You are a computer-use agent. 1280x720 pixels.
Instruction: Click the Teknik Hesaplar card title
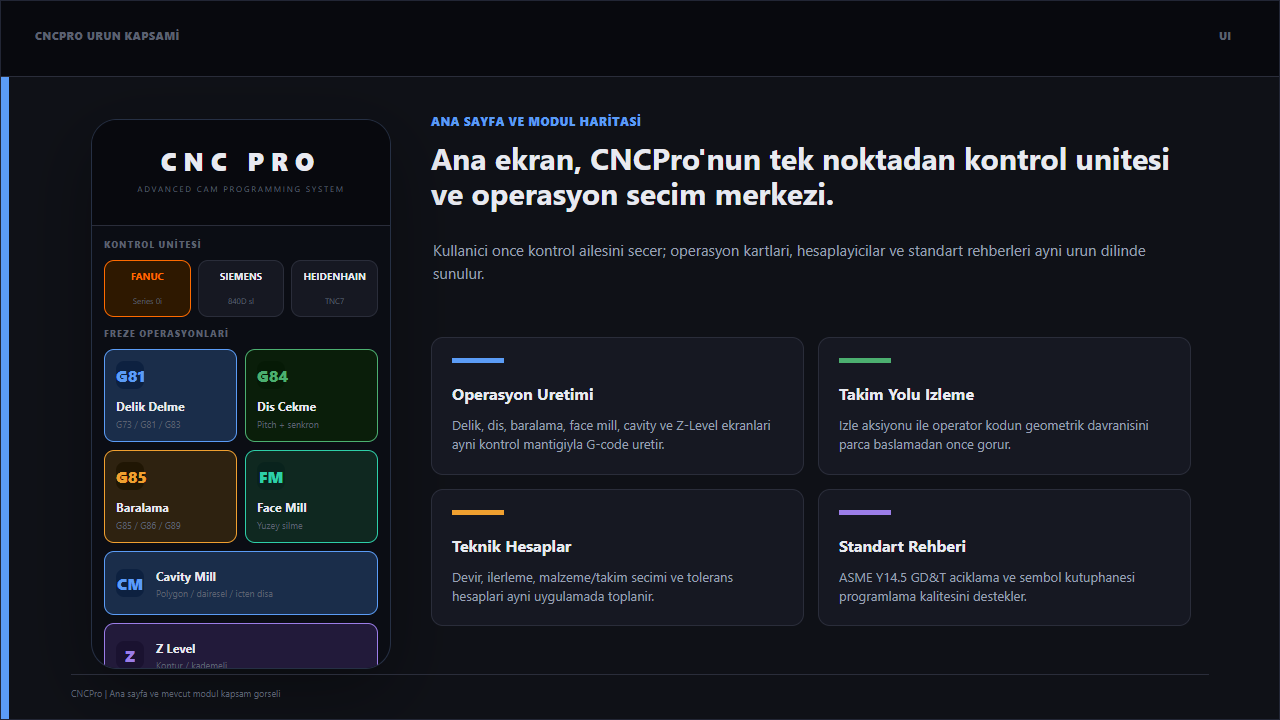click(511, 547)
